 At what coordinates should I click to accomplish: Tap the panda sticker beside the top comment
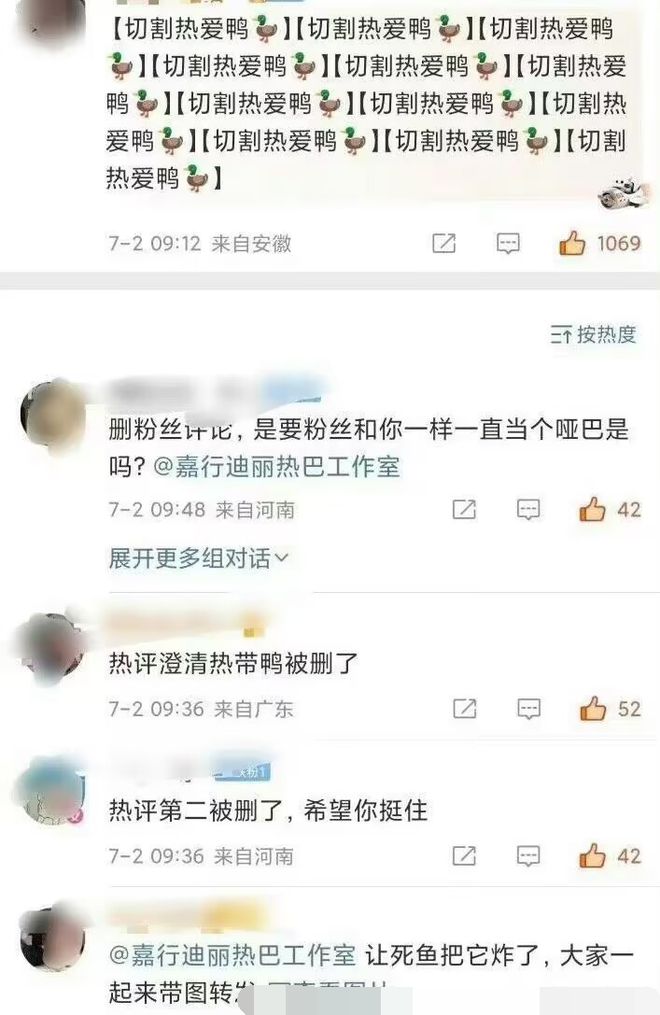tap(622, 192)
